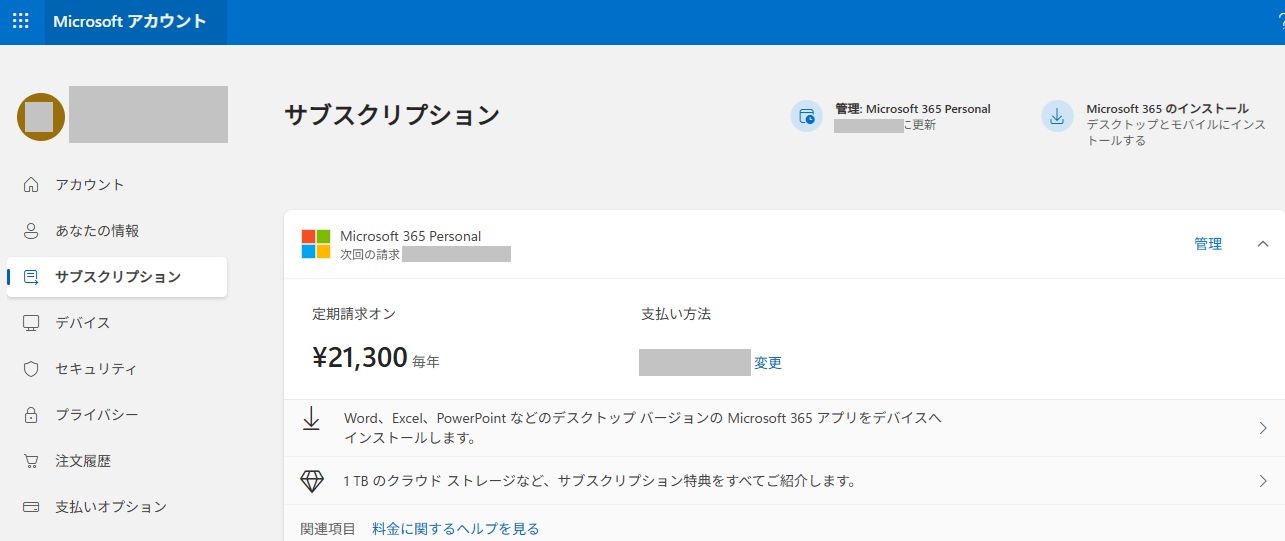Click the blue 管理 link
The height and width of the screenshot is (541, 1285).
coord(1208,244)
